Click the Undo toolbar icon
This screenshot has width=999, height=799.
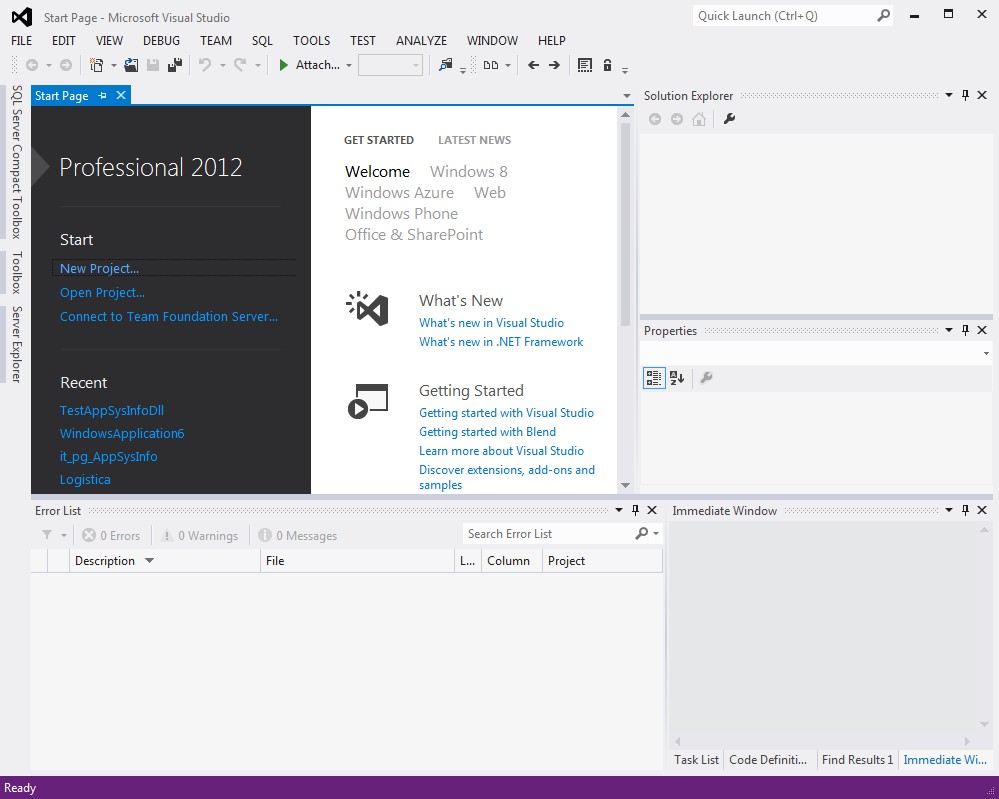click(205, 65)
